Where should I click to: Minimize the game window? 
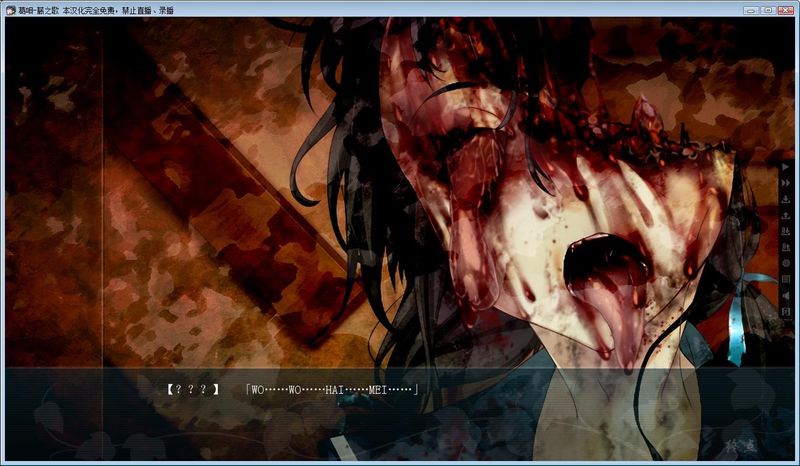[x=750, y=9]
